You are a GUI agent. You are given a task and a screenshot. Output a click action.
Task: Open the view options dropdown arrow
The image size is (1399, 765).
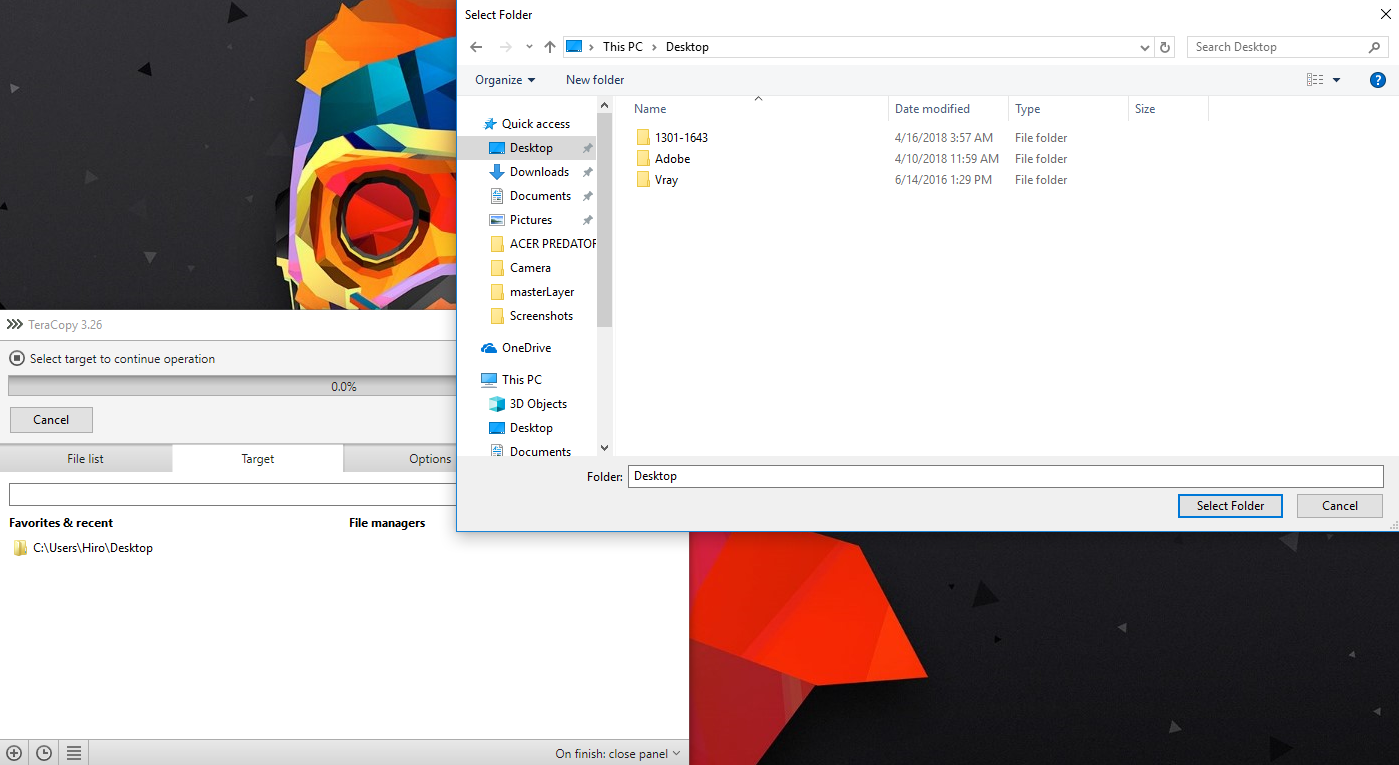point(1337,80)
